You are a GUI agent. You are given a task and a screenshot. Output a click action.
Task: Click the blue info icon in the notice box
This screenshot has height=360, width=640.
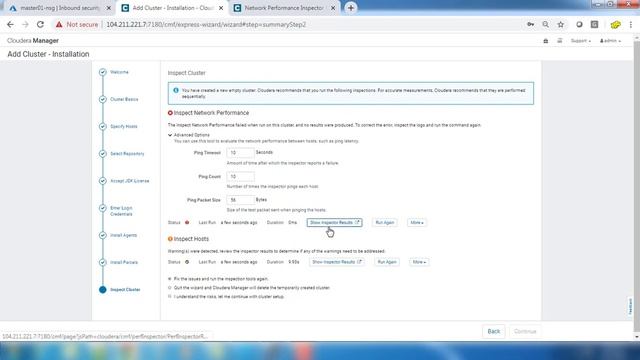click(x=176, y=90)
